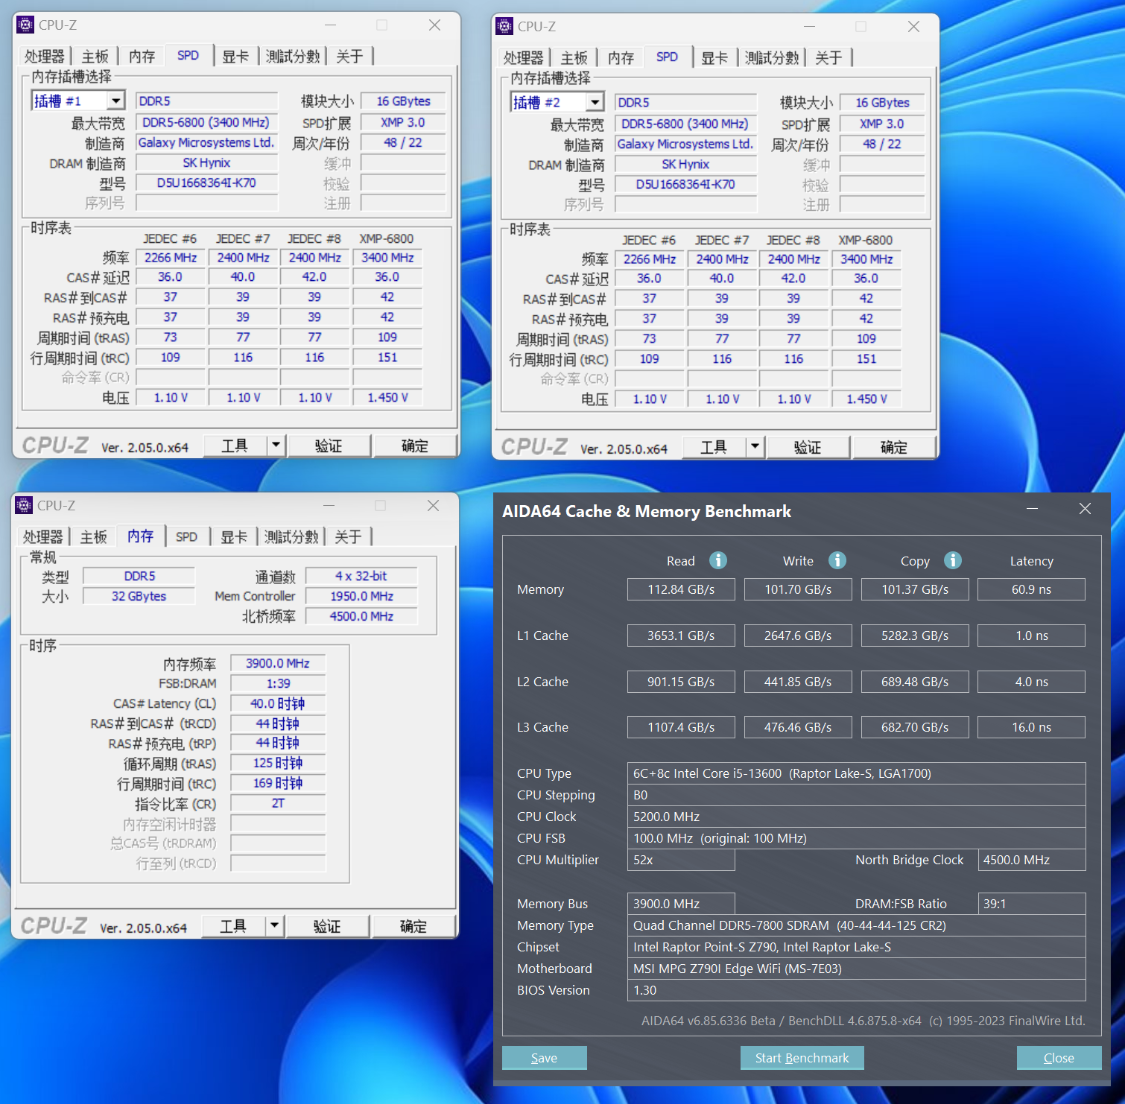The image size is (1125, 1104).
Task: Click the Memory Copy value 101.37 GB/s
Action: [915, 589]
